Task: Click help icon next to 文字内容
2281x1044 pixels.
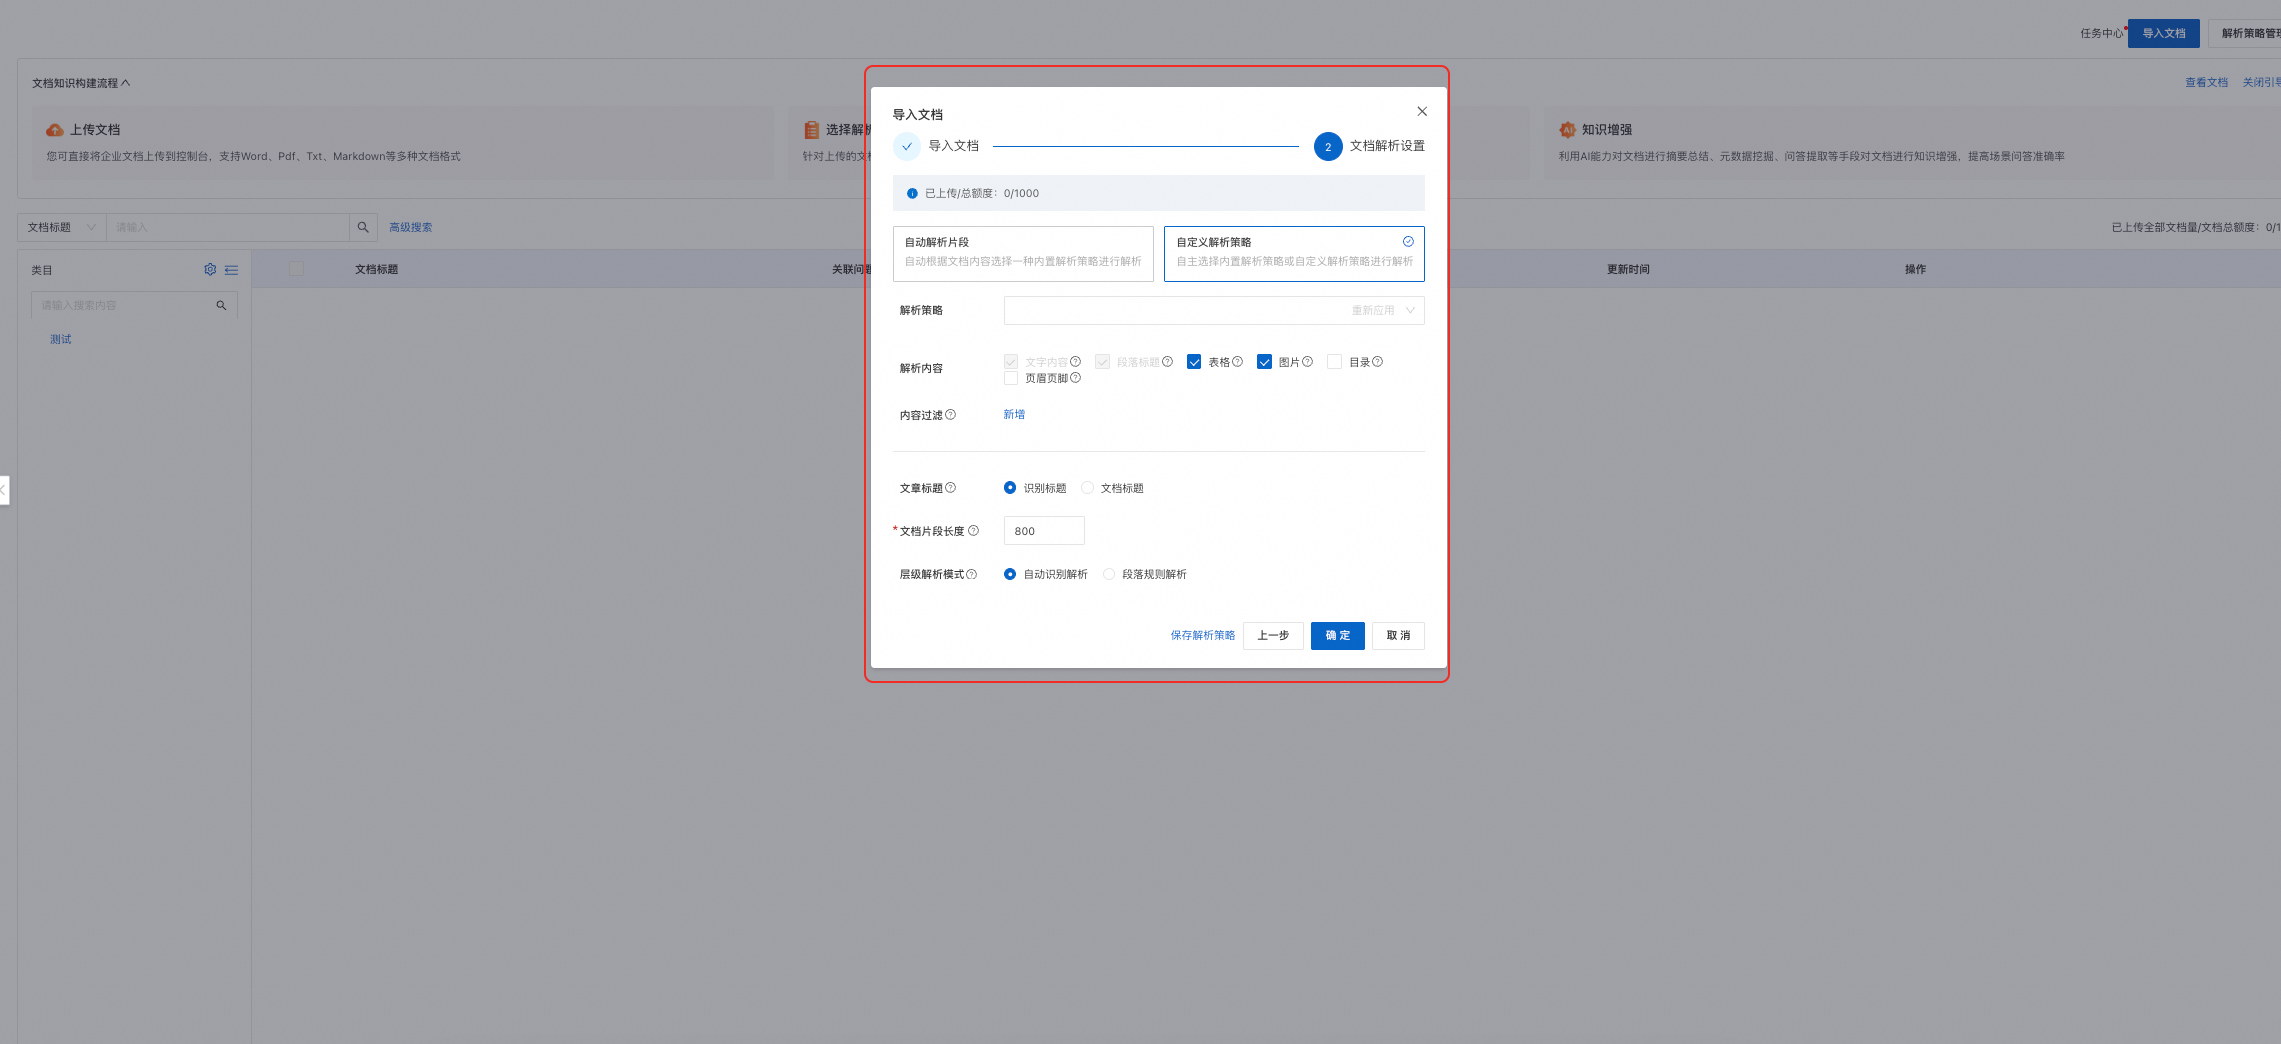Action: pos(1075,361)
